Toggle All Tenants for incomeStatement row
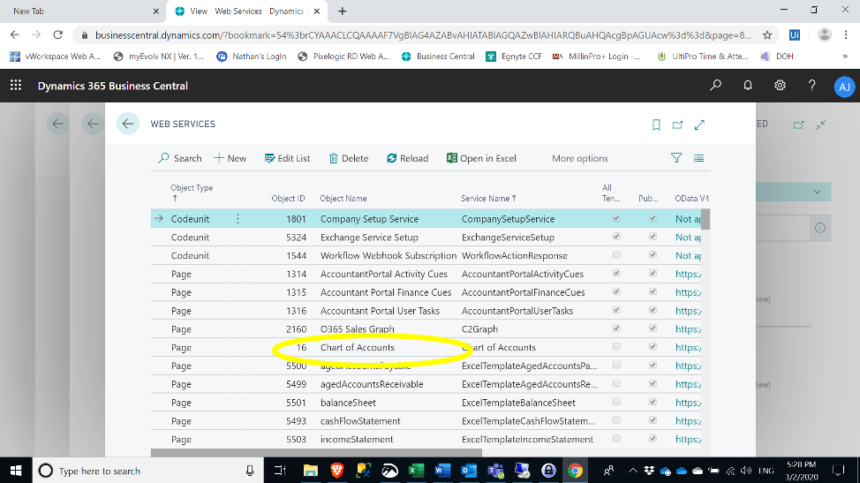 (x=616, y=439)
